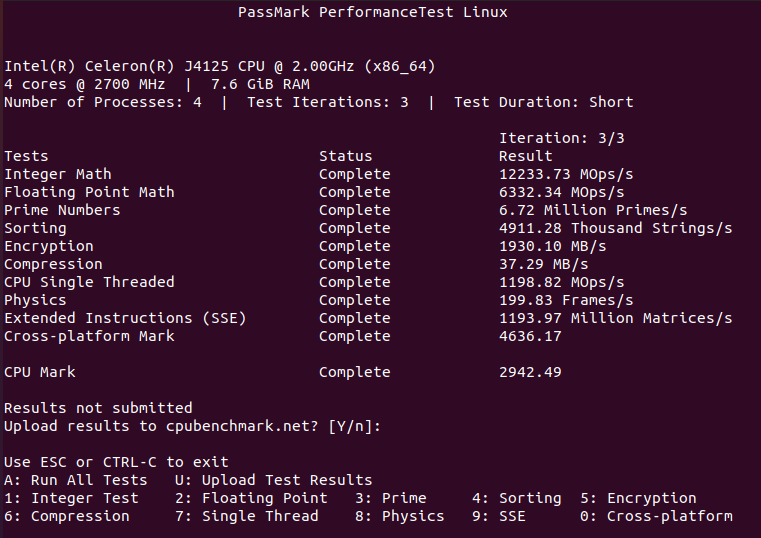Screen dimensions: 761x538
Task: Click the Iteration: 3/3 indicator
Action: 562,138
